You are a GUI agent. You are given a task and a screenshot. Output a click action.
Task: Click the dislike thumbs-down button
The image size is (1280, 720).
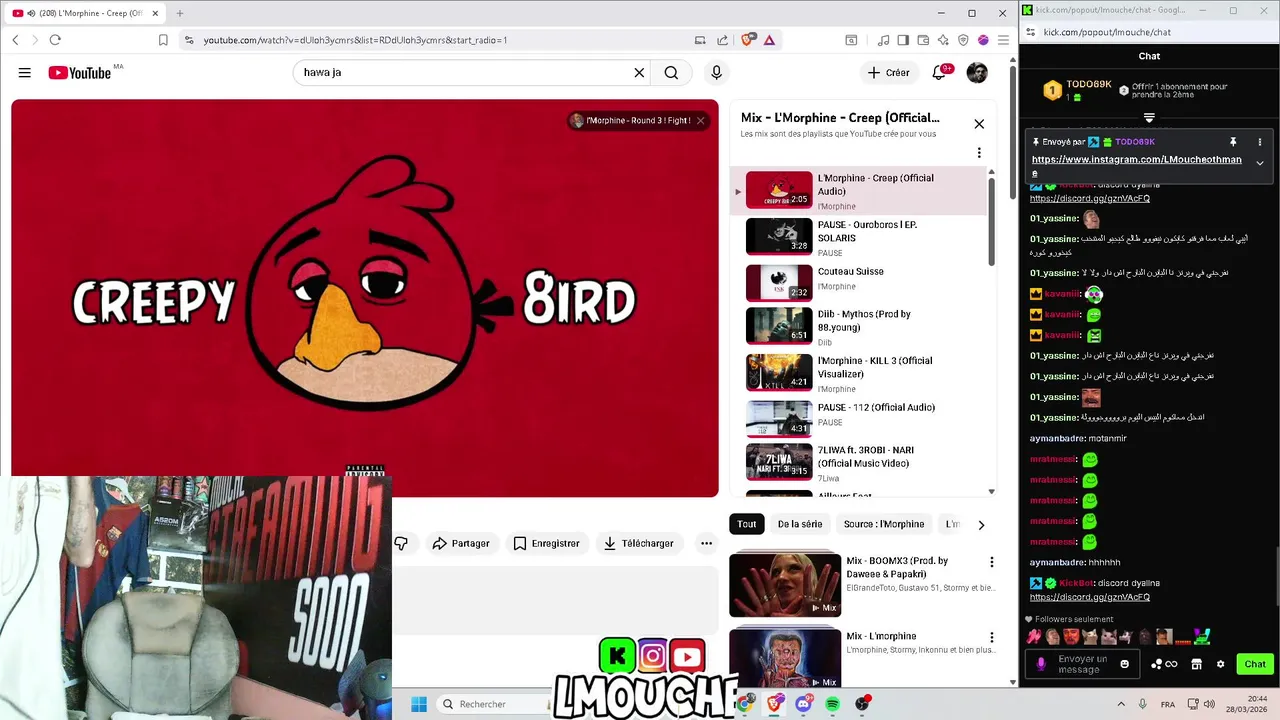401,543
